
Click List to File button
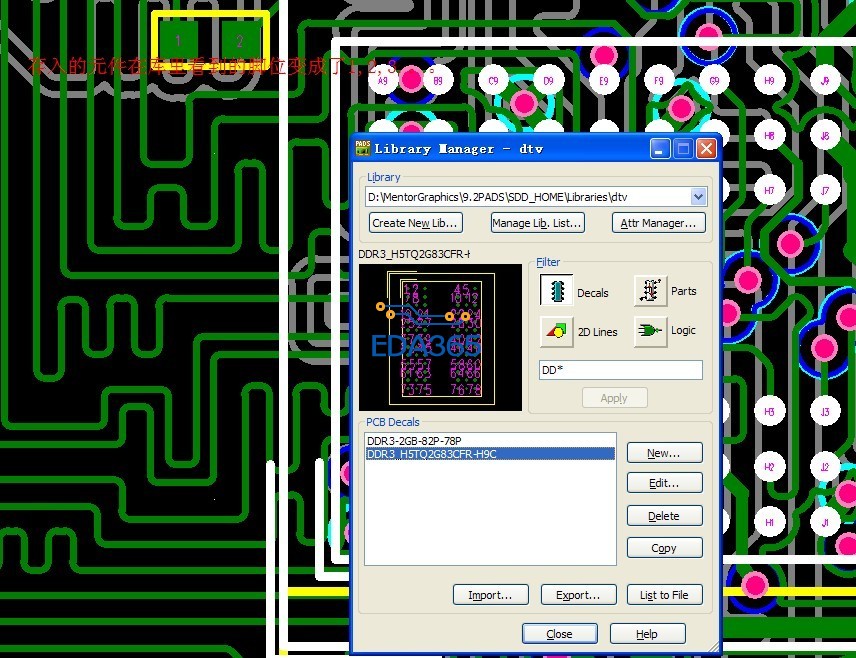coord(664,595)
